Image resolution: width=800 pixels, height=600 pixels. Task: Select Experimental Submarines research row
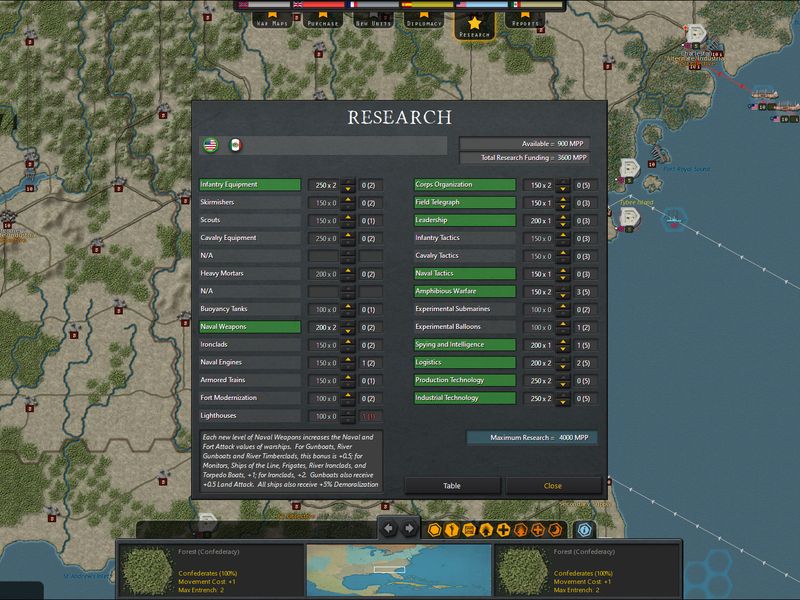tap(465, 309)
